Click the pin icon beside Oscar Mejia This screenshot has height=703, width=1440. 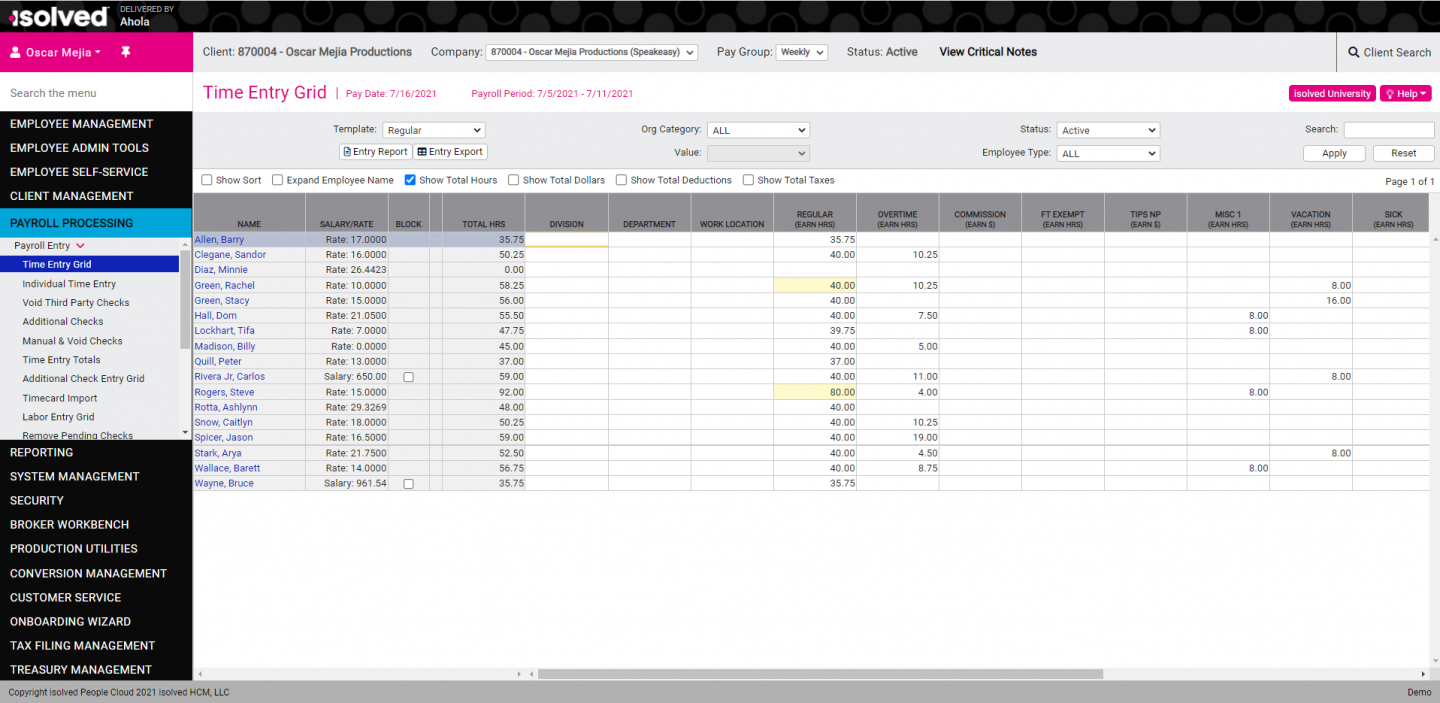(x=126, y=52)
